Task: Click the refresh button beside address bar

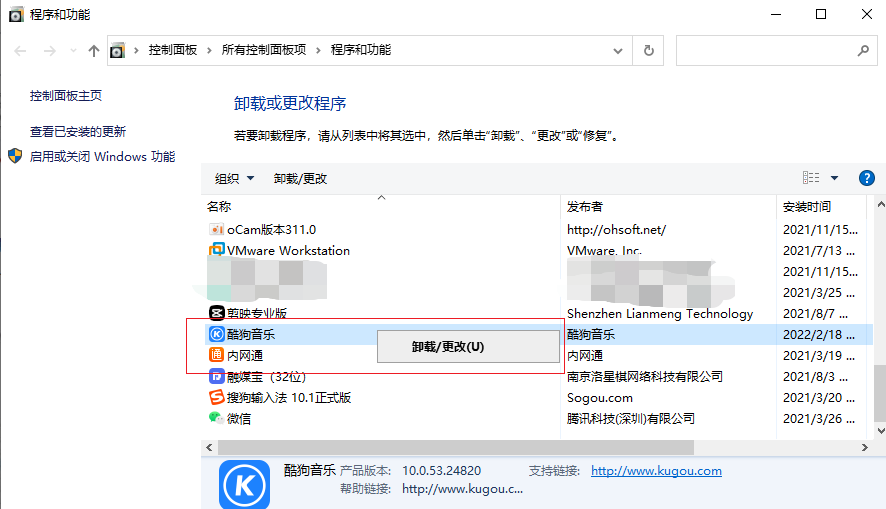Action: (x=649, y=50)
